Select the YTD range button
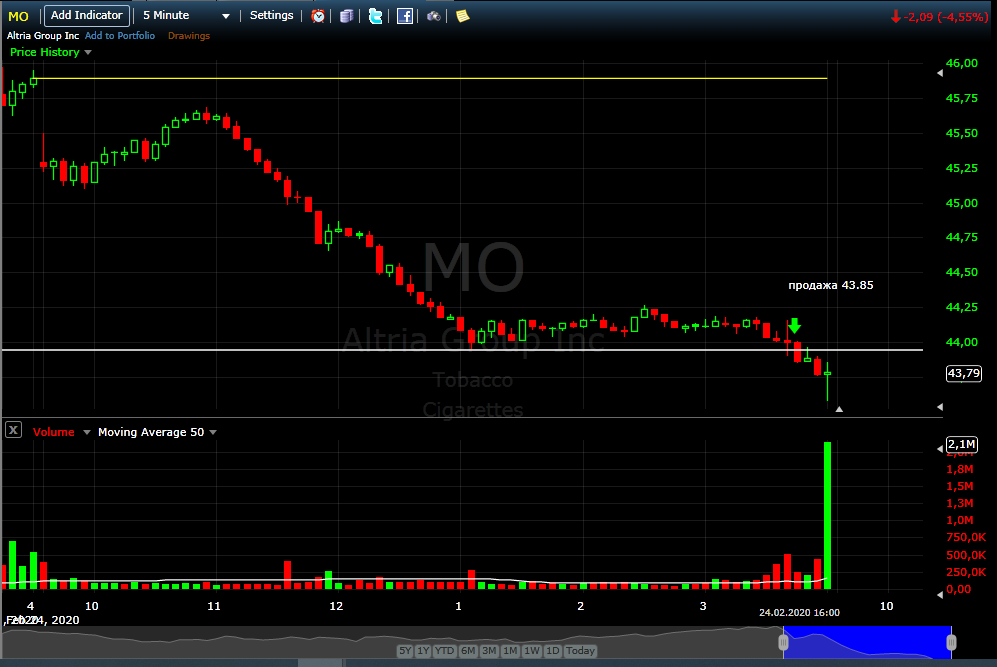 444,650
